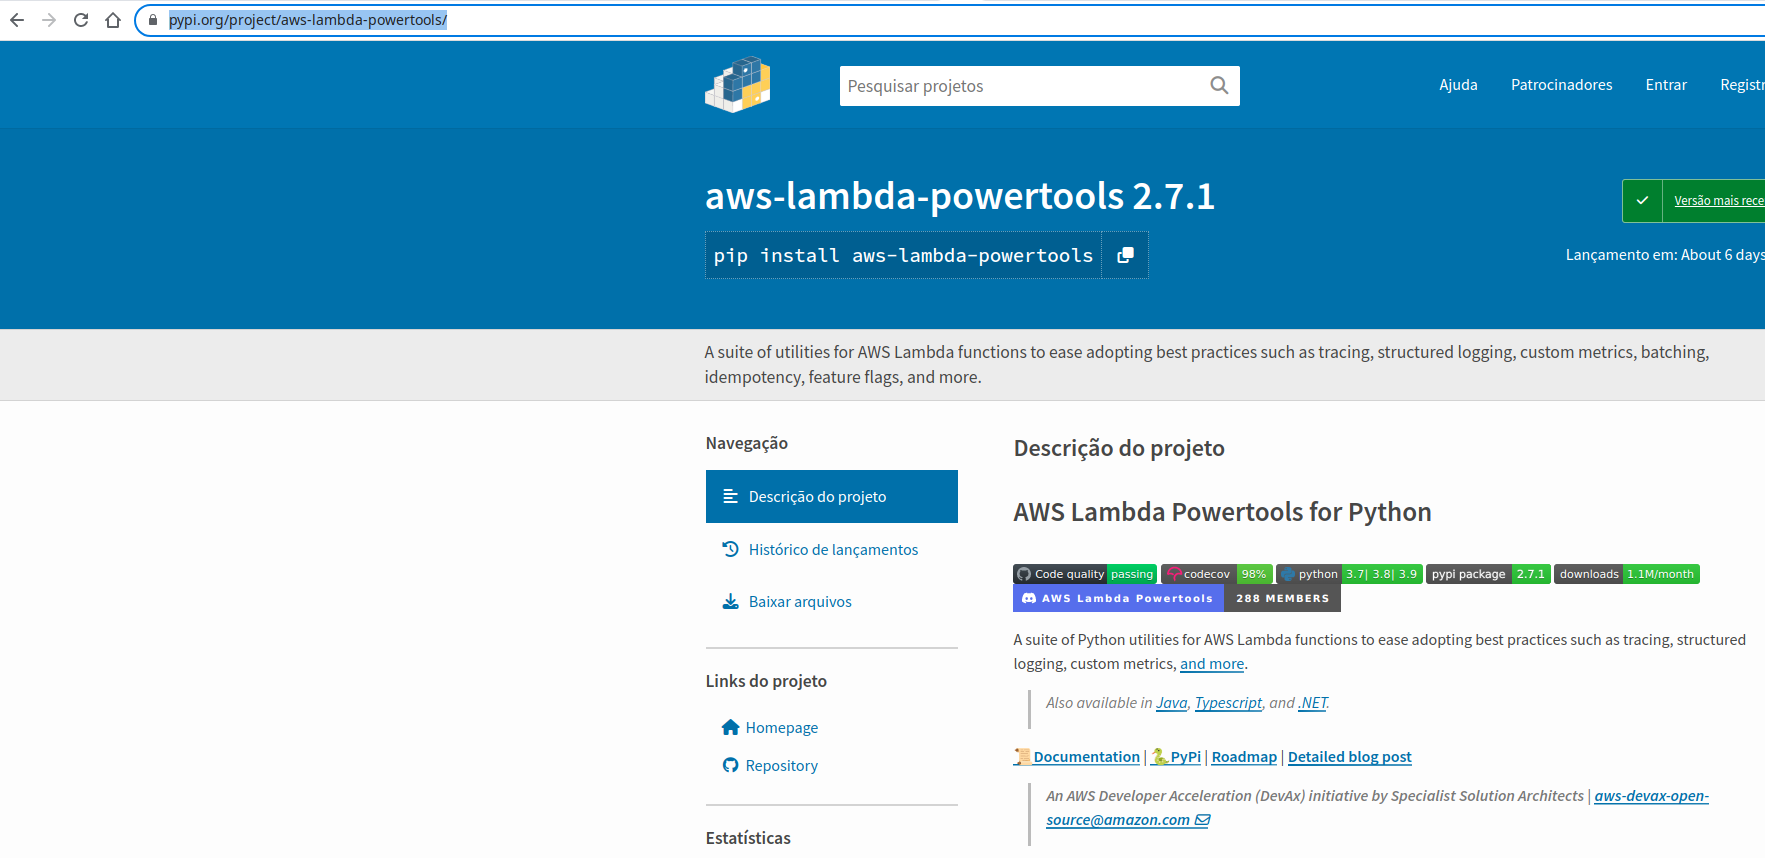
Task: Open the Typescript version link
Action: (x=1228, y=703)
